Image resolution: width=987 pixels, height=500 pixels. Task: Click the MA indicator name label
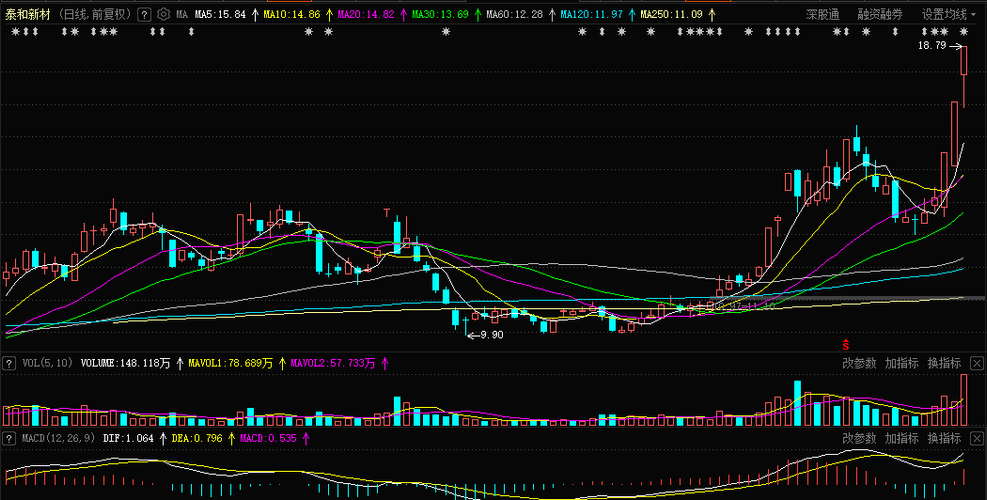pyautogui.click(x=182, y=14)
